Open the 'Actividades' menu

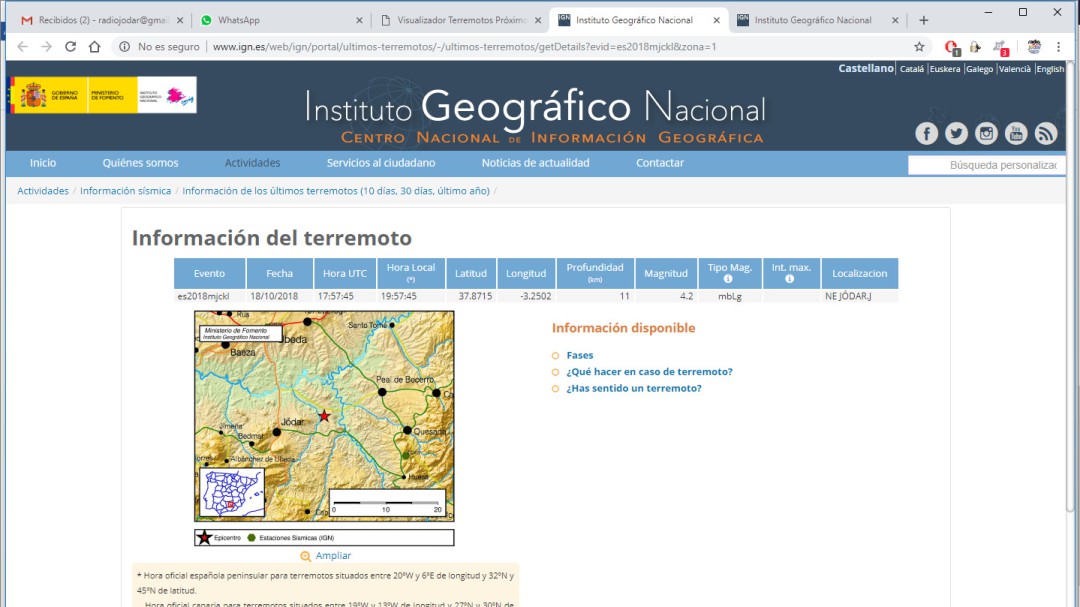click(x=252, y=163)
